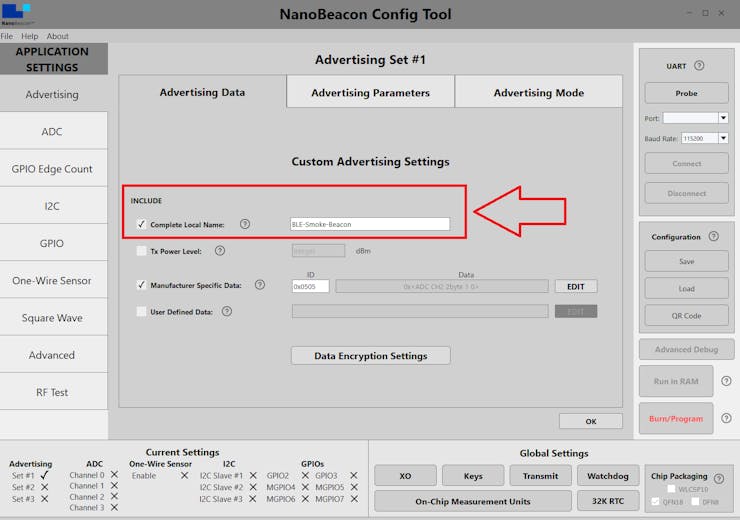Switch to Advertising Data tab

pos(202,92)
